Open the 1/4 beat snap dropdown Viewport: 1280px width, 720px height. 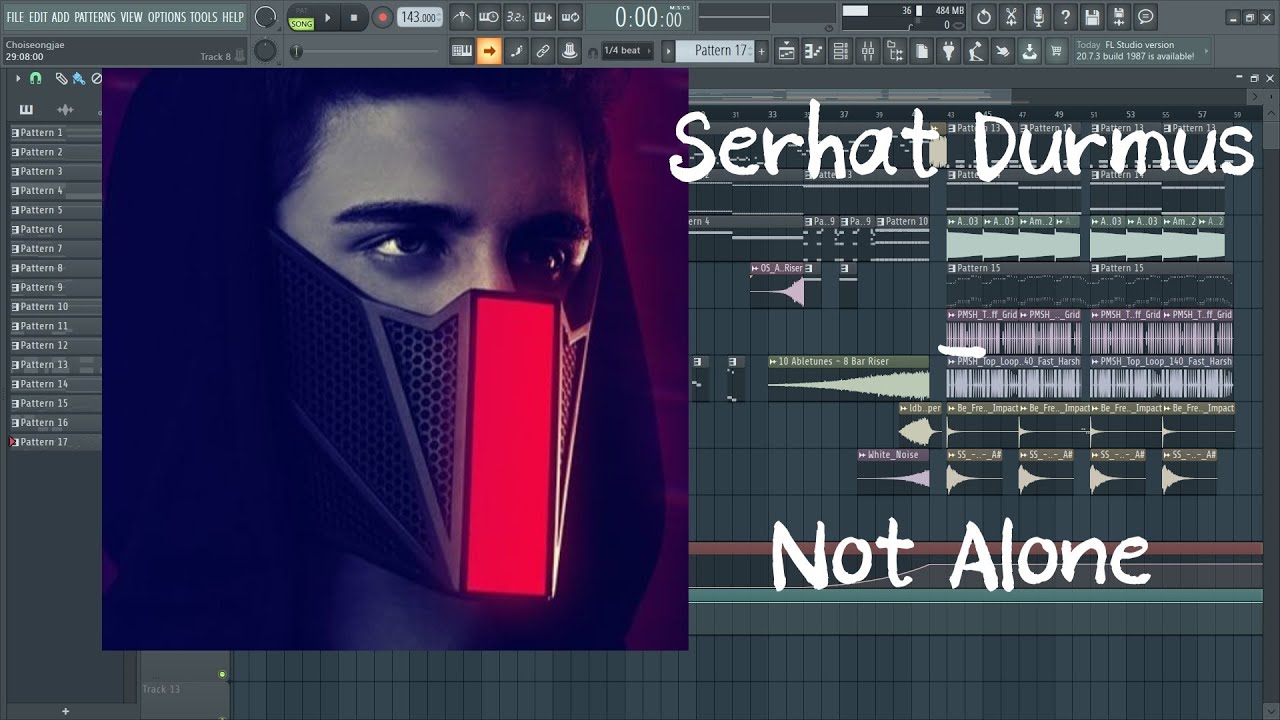coord(627,51)
